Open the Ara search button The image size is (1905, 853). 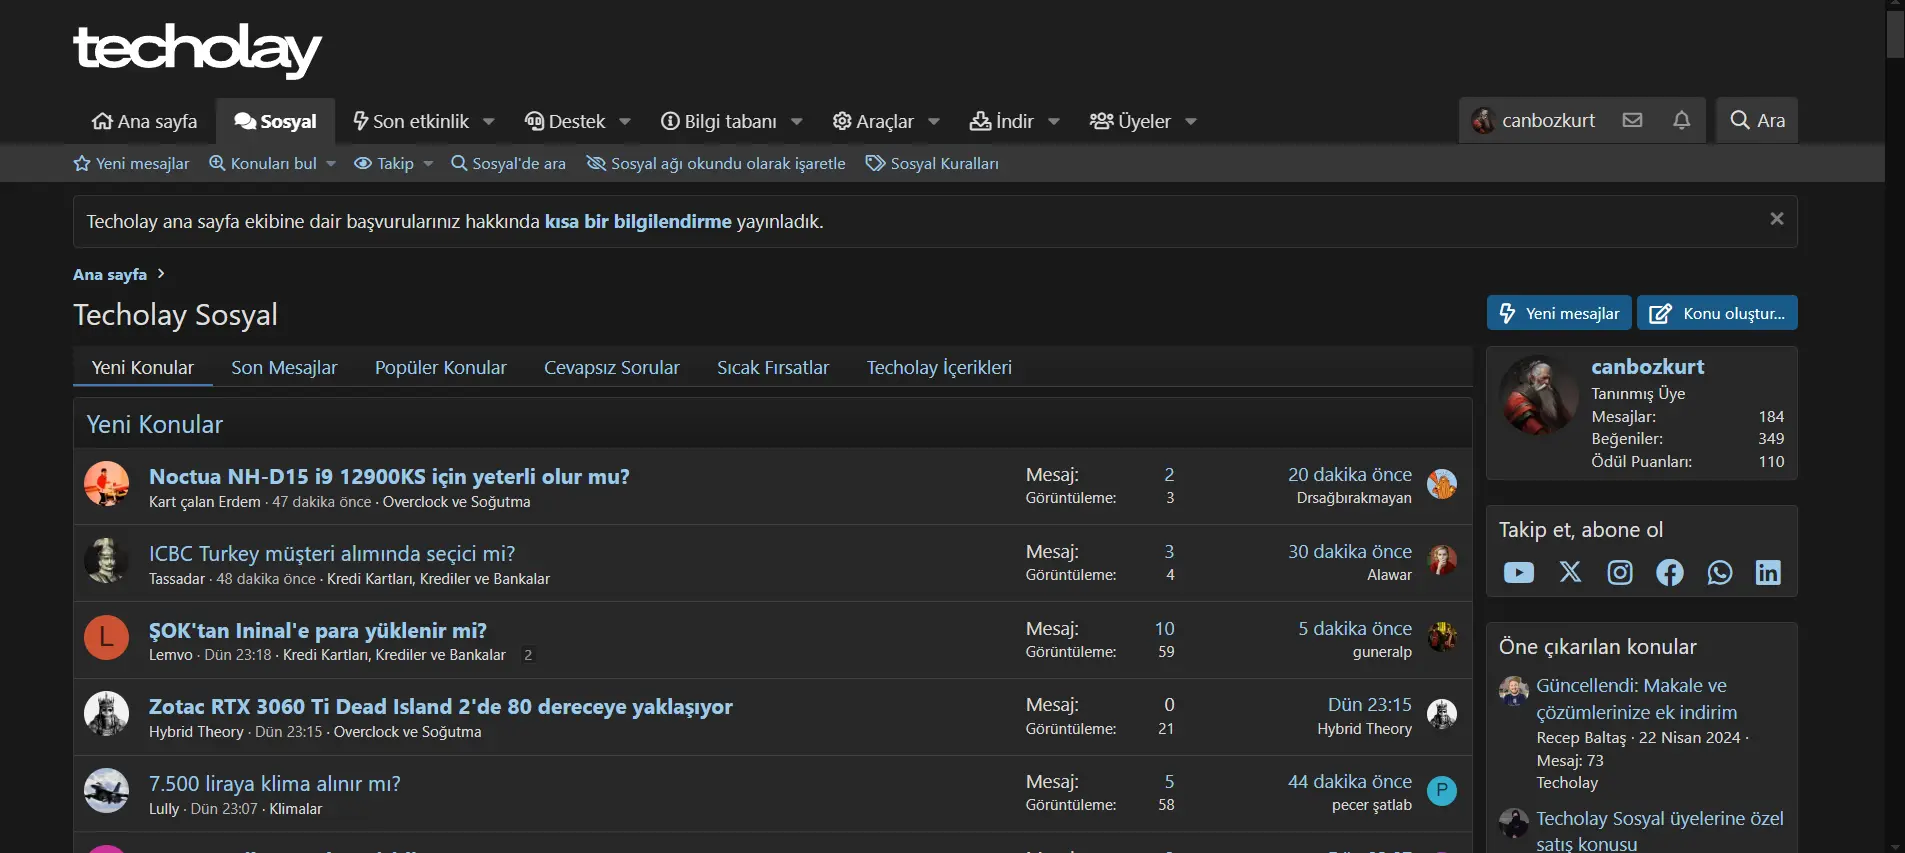click(x=1757, y=120)
